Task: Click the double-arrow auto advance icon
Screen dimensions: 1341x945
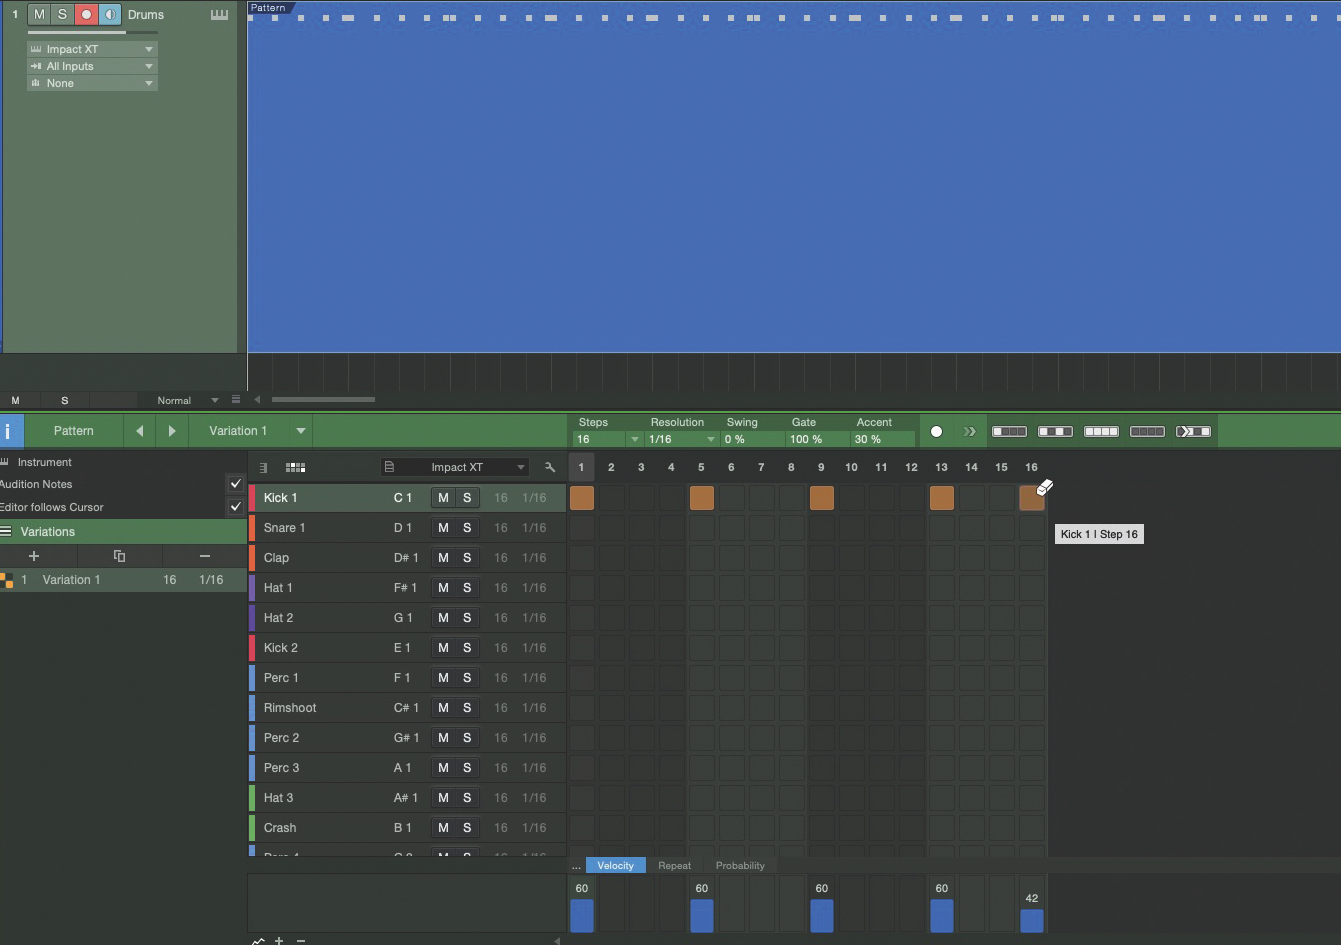Action: [969, 432]
